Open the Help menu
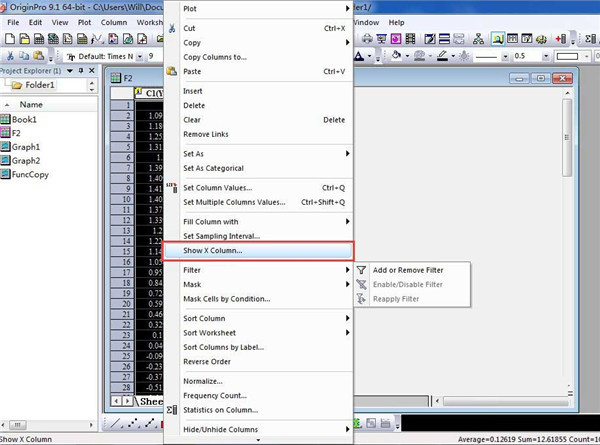The image size is (600, 445). [396, 21]
